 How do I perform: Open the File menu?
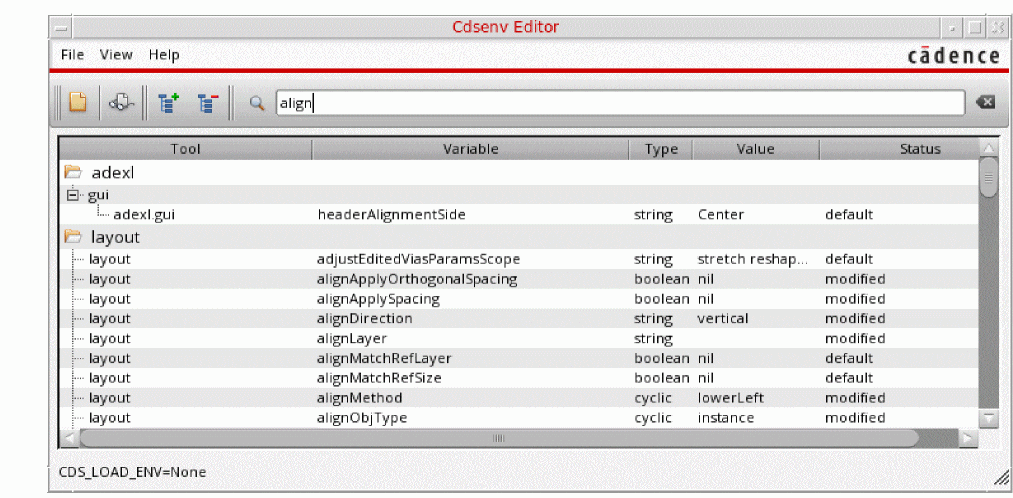[x=72, y=55]
